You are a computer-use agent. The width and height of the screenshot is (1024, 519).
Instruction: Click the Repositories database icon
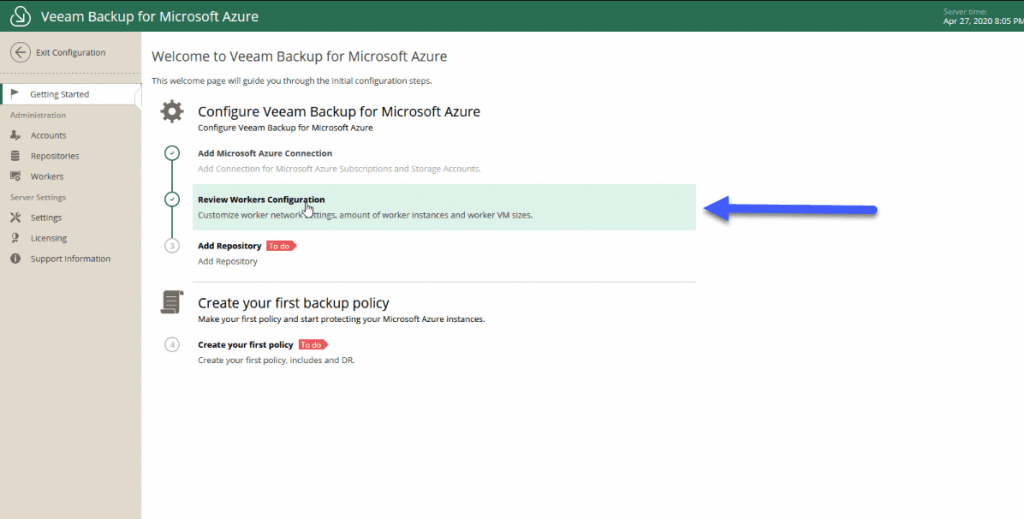click(x=15, y=156)
